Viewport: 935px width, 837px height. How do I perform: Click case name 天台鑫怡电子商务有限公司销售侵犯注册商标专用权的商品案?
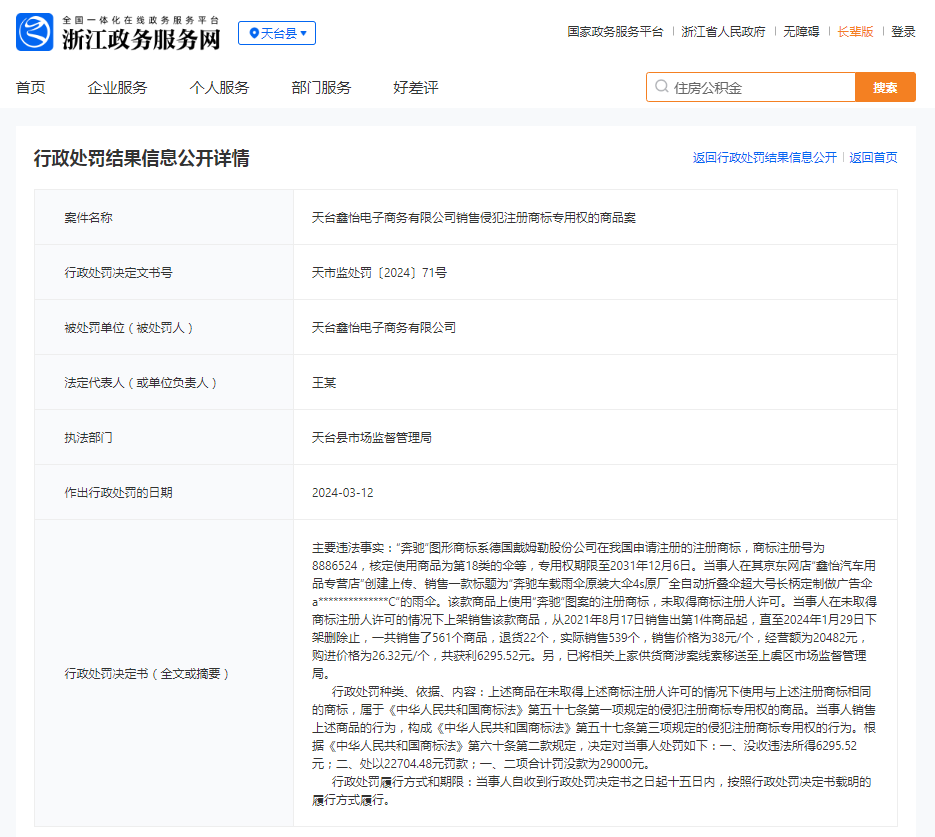[x=473, y=218]
